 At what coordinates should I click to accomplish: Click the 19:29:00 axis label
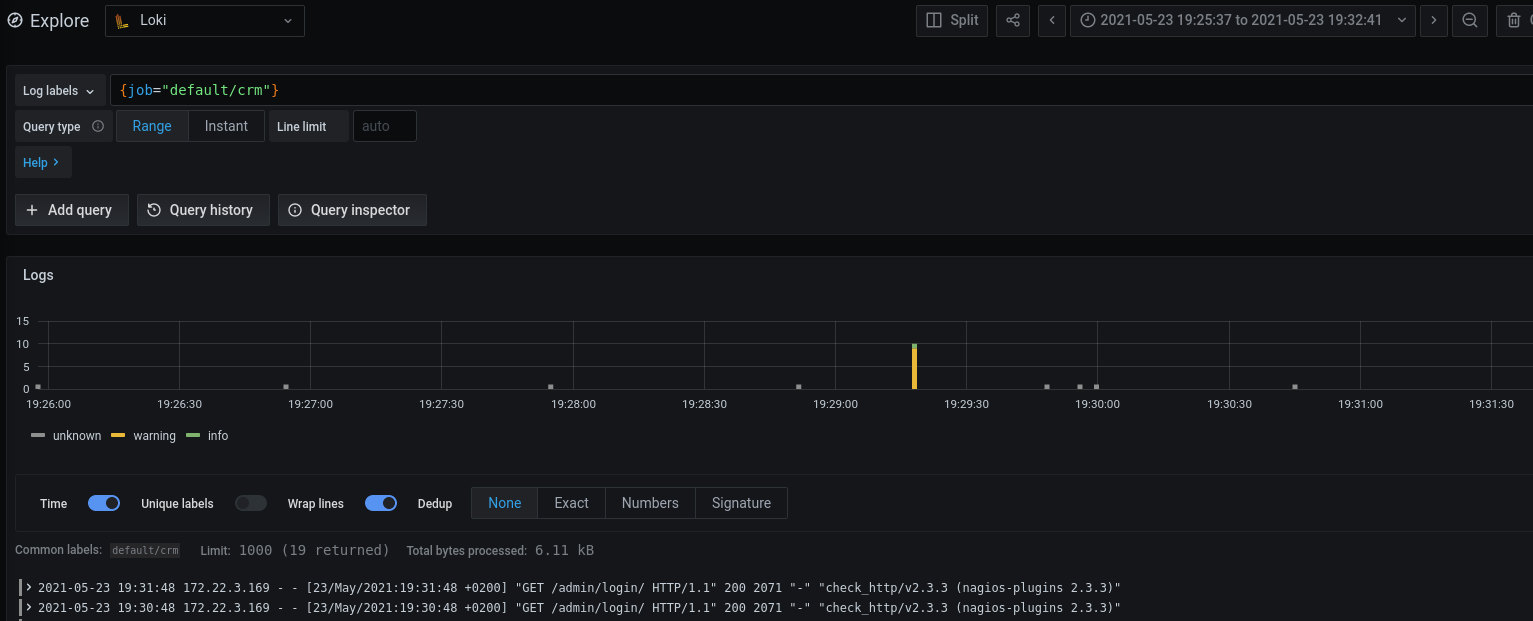point(835,404)
